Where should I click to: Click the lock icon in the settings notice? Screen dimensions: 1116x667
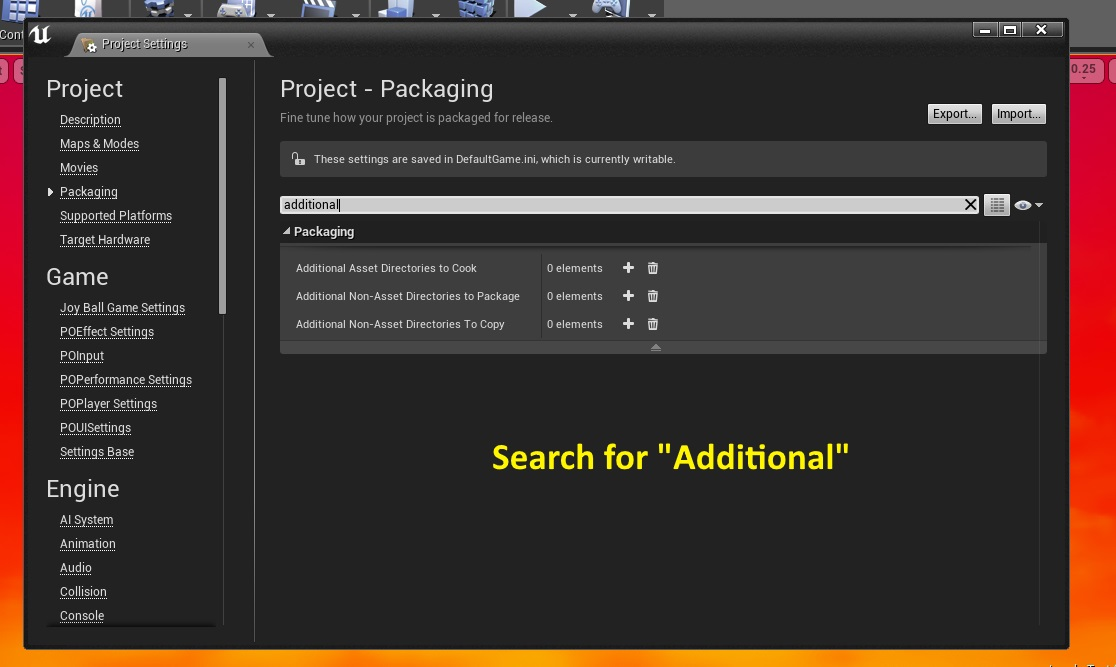[298, 159]
